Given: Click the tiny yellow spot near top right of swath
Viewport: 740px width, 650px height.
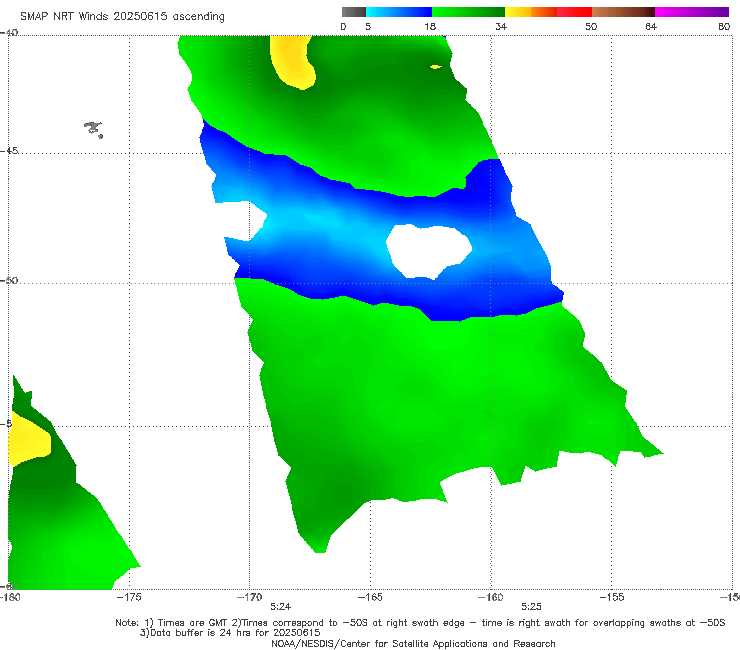Looking at the screenshot, I should (x=436, y=67).
